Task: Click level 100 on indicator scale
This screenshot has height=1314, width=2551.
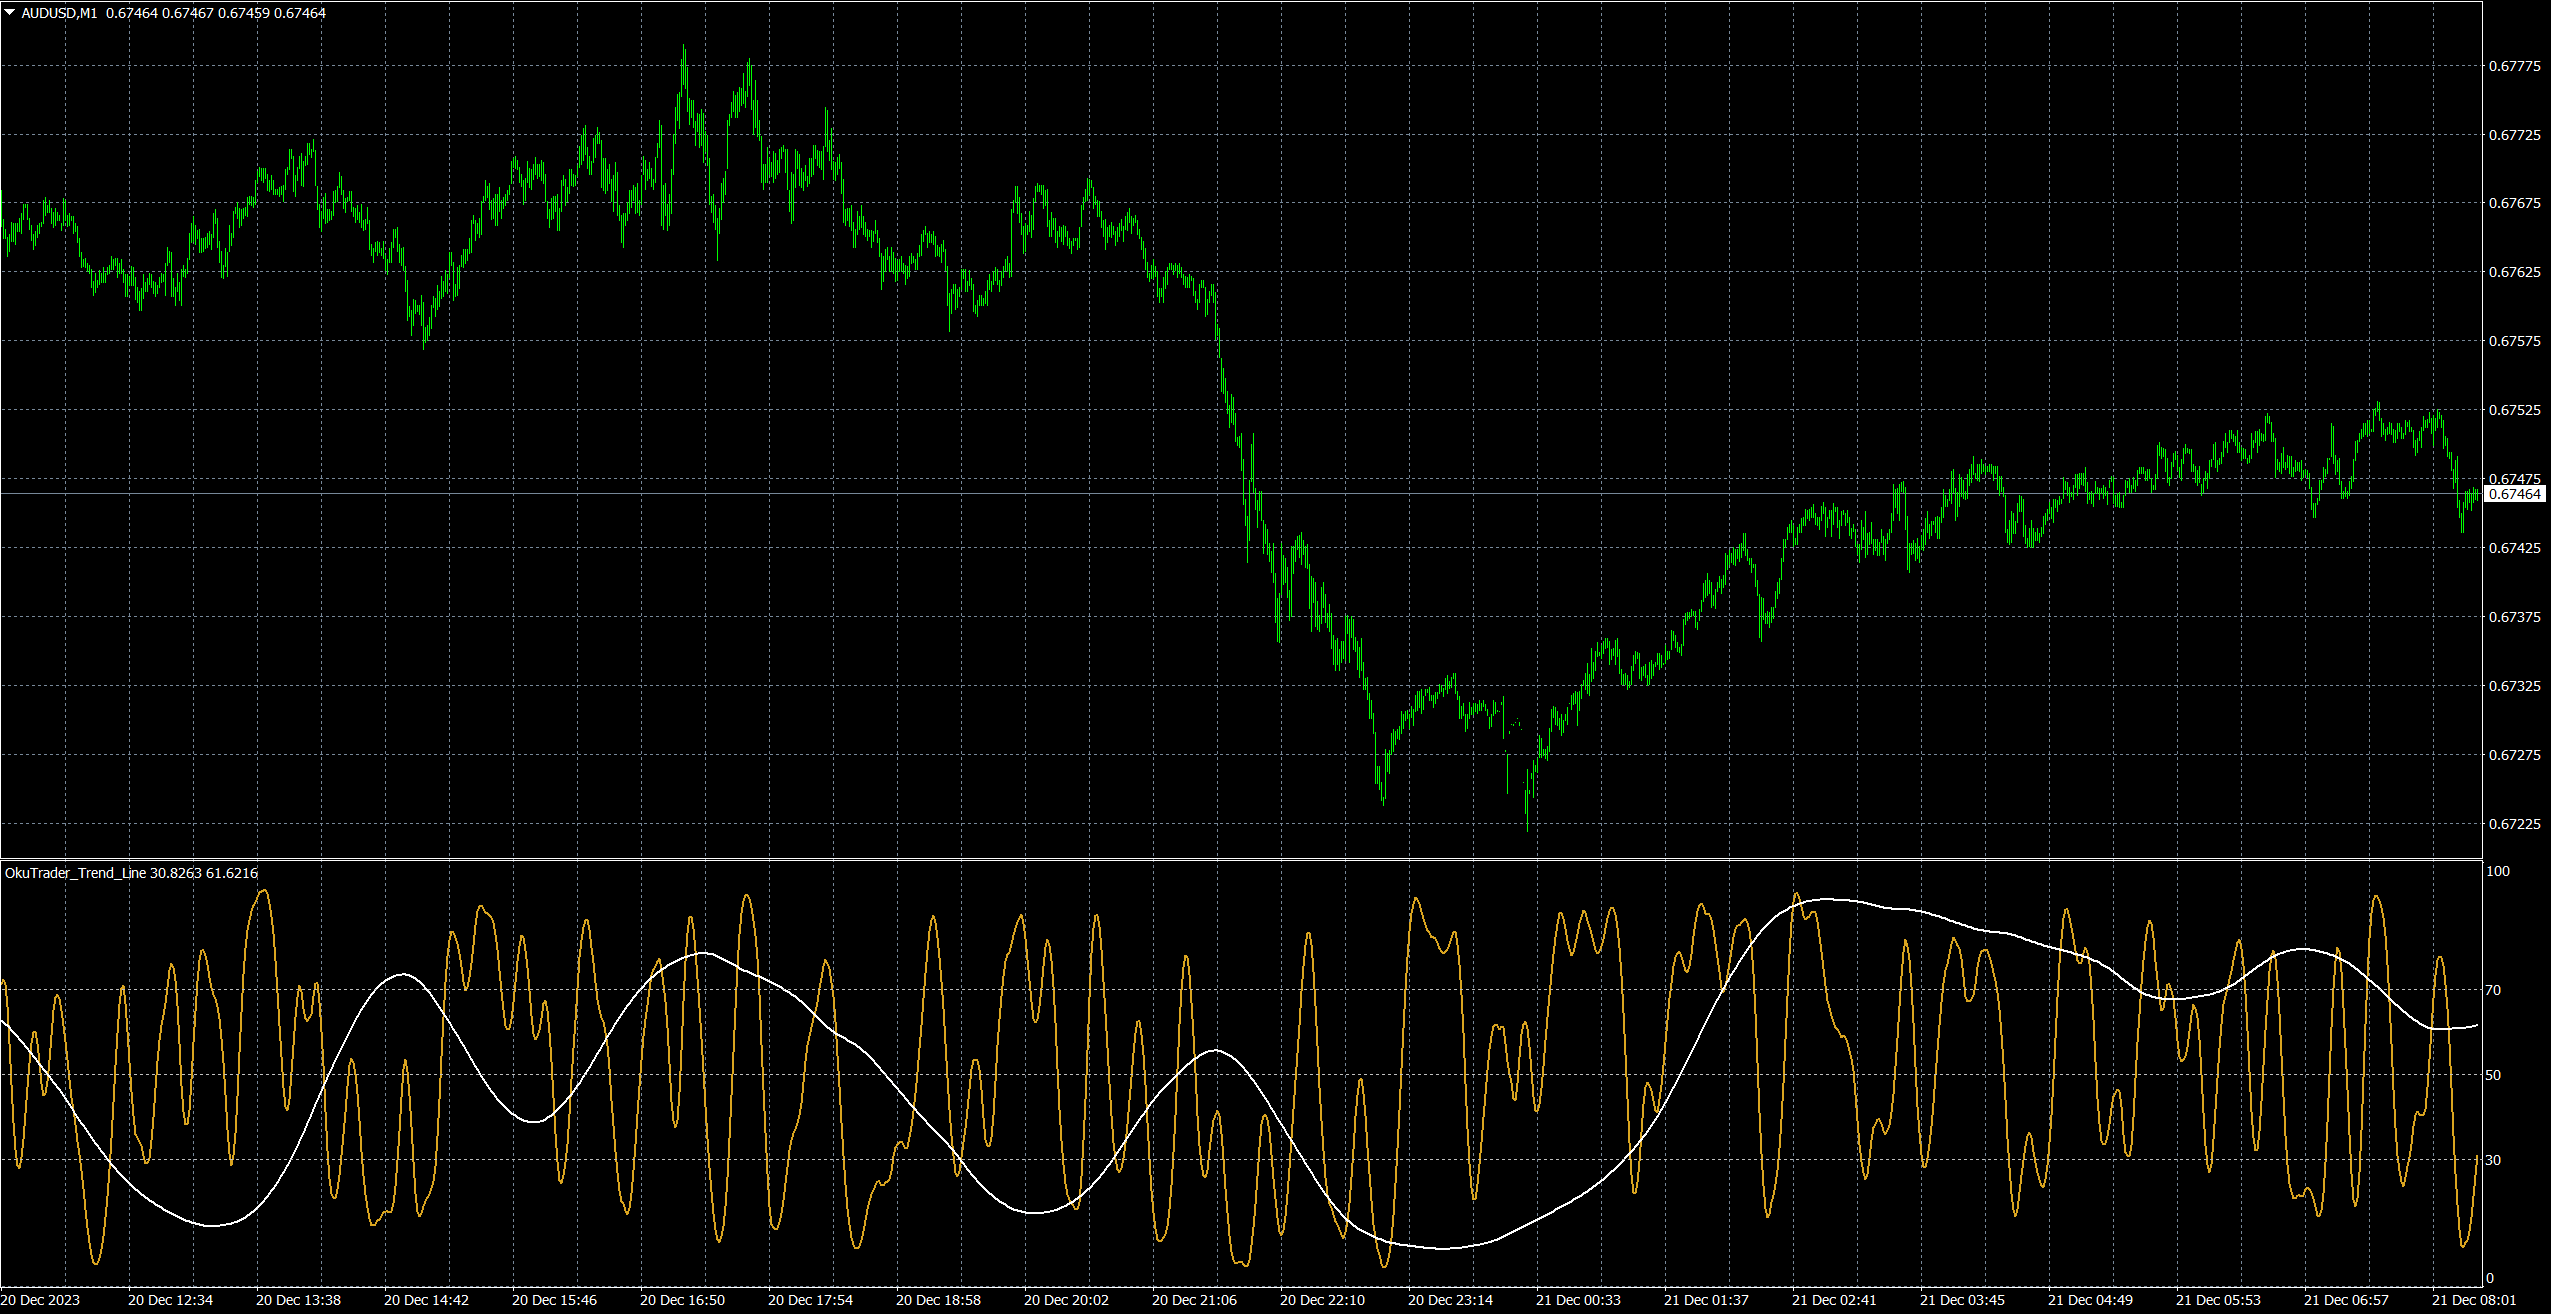Action: [2497, 871]
